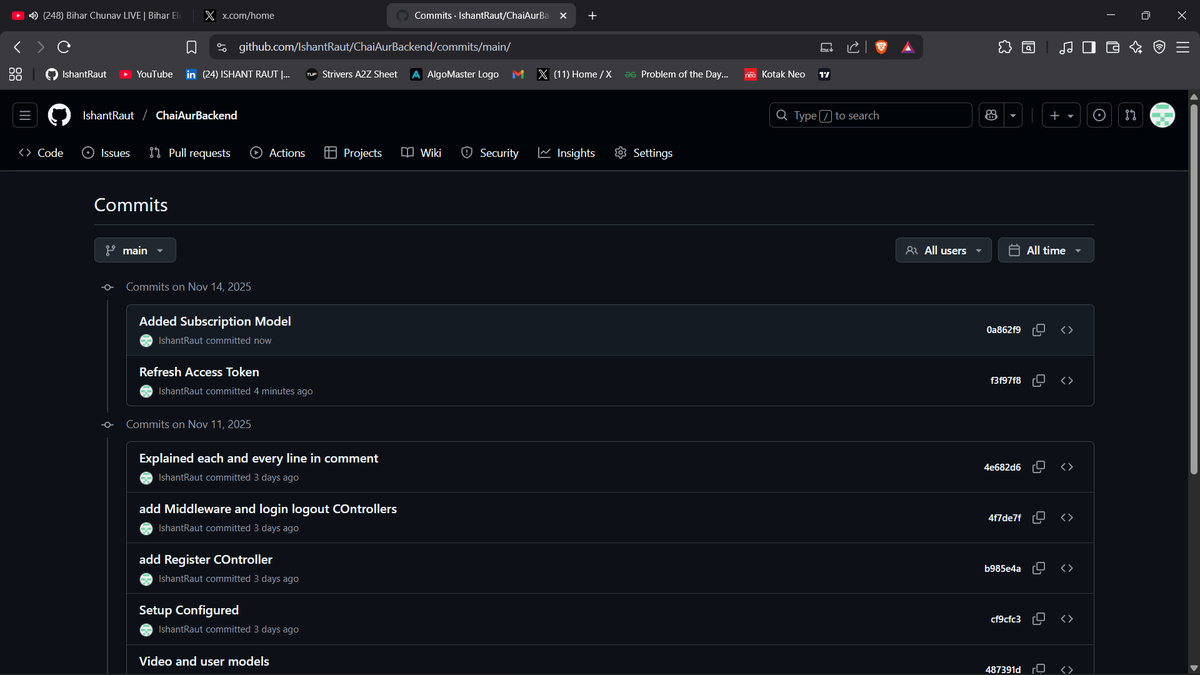Open 'Explained each and every line in comment' commit
This screenshot has width=1200, height=675.
click(259, 458)
